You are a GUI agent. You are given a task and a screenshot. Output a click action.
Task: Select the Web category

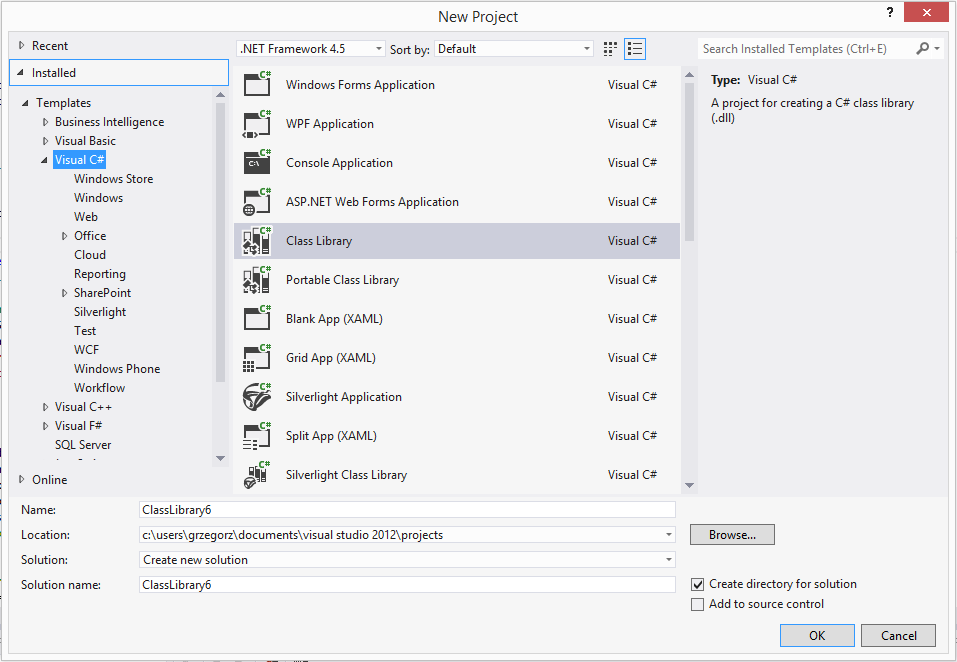click(86, 217)
